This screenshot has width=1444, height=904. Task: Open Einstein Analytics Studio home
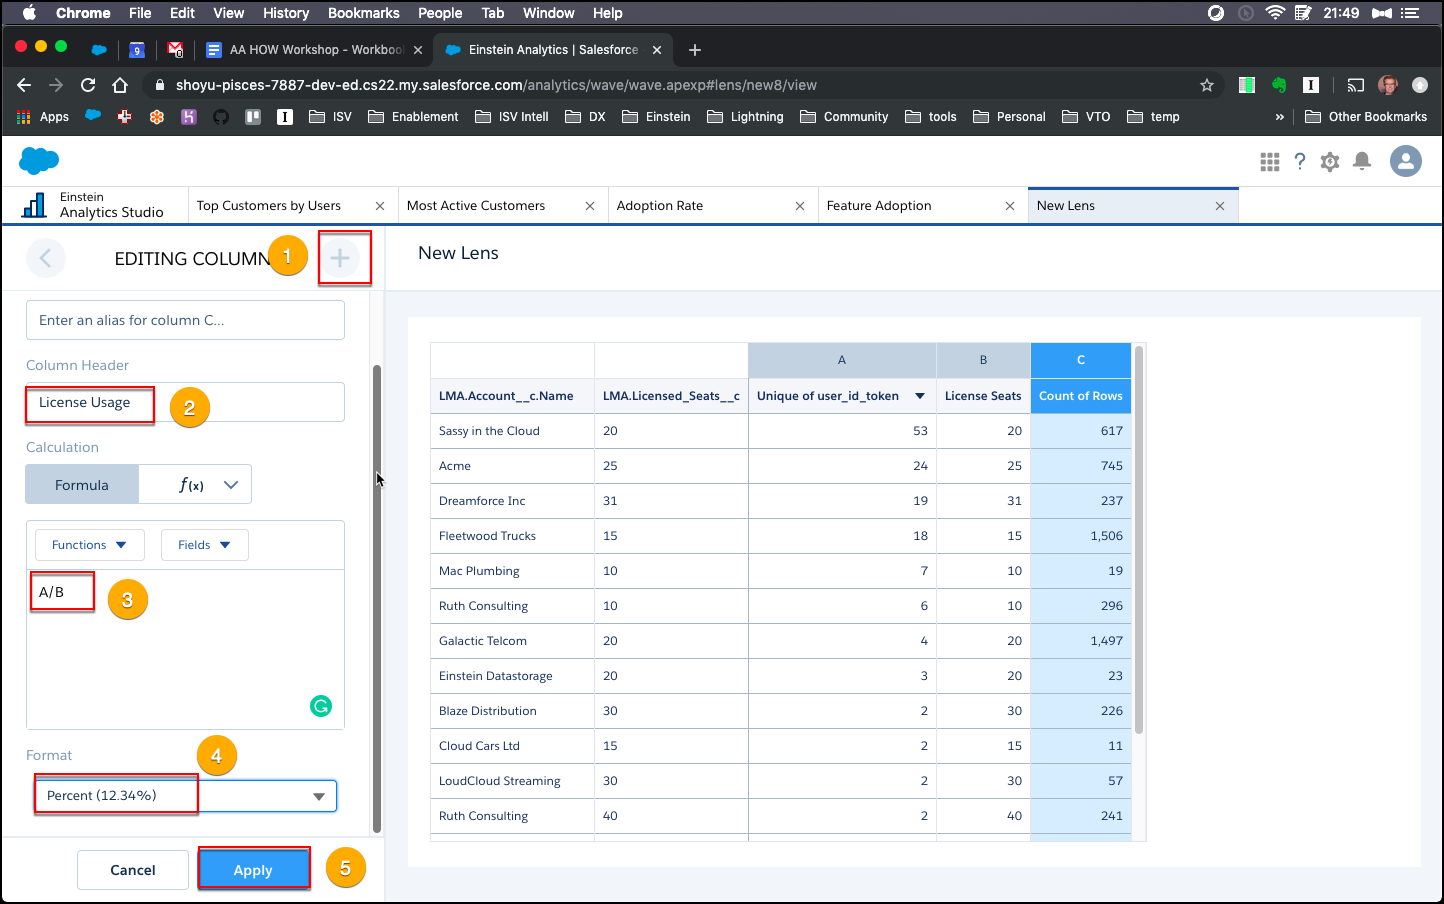tap(95, 205)
